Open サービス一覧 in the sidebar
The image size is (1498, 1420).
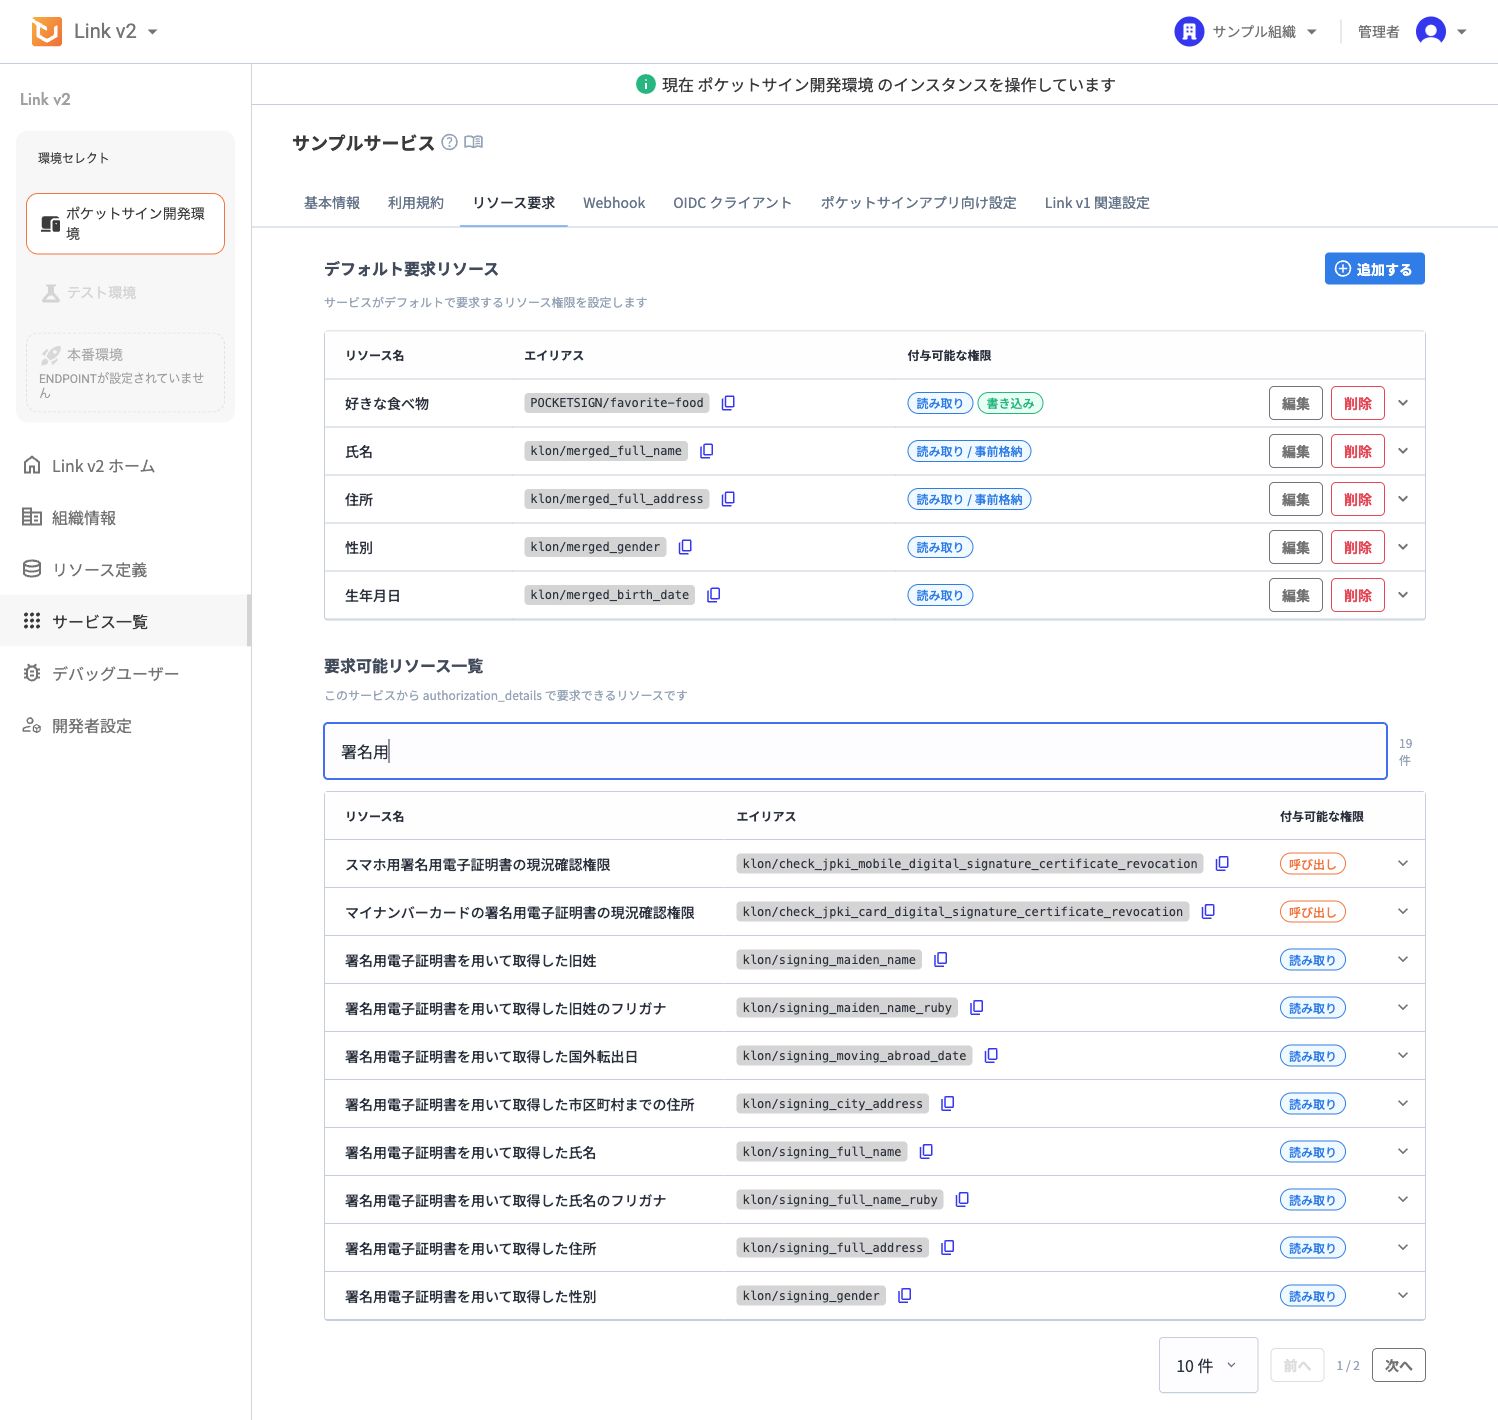tap(125, 622)
